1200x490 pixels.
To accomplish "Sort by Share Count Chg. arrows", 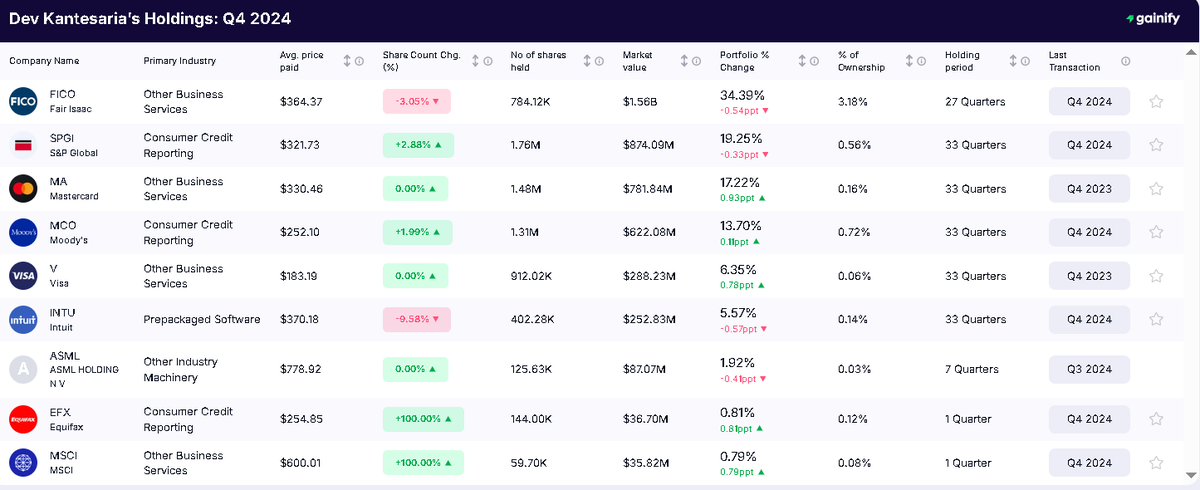I will click(474, 61).
